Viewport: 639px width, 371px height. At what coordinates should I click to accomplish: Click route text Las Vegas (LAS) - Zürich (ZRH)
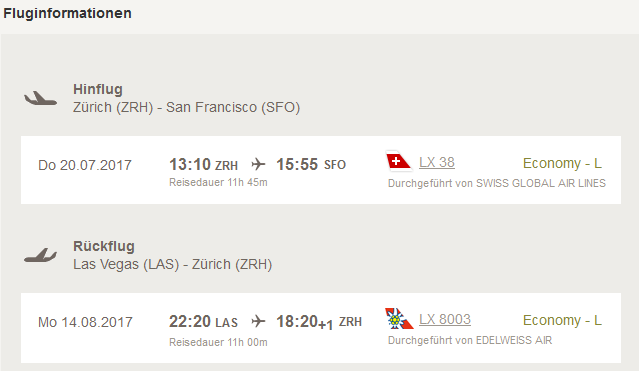click(x=173, y=264)
